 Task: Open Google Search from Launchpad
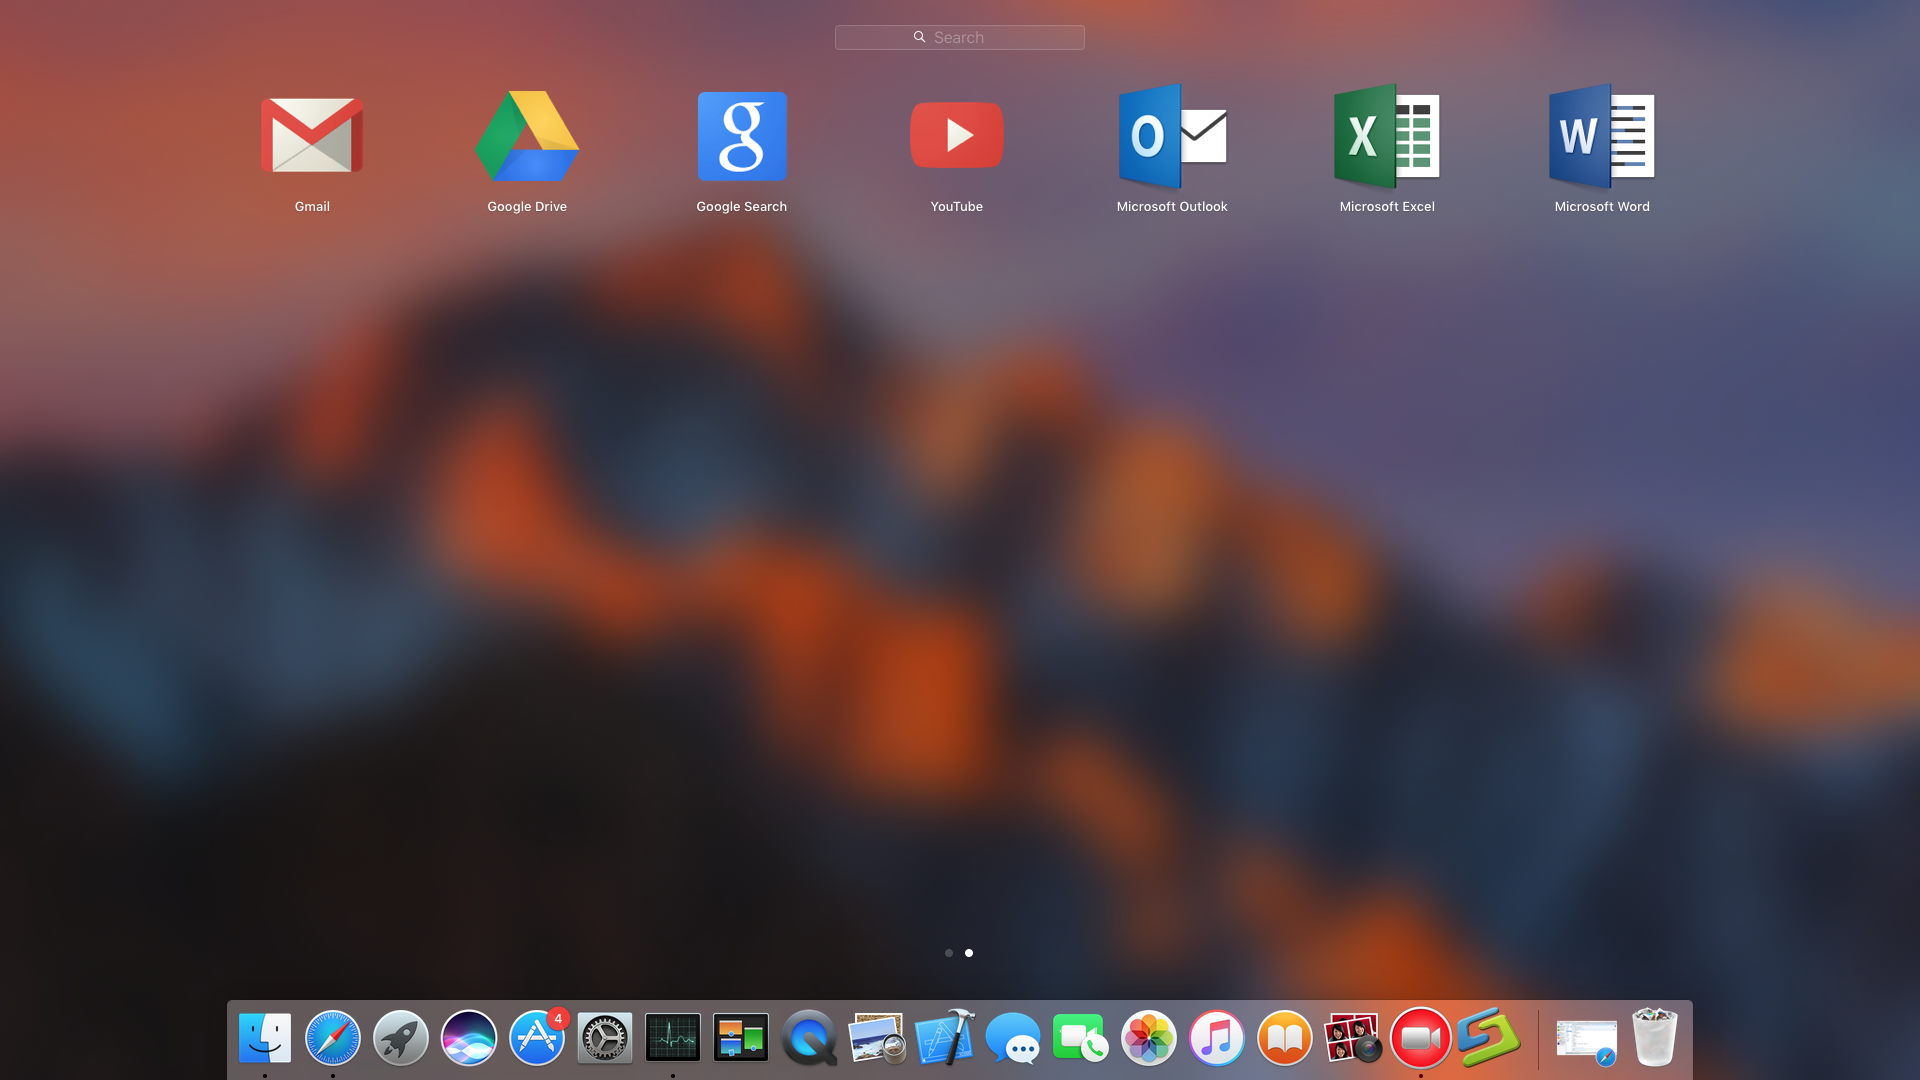[x=742, y=136]
